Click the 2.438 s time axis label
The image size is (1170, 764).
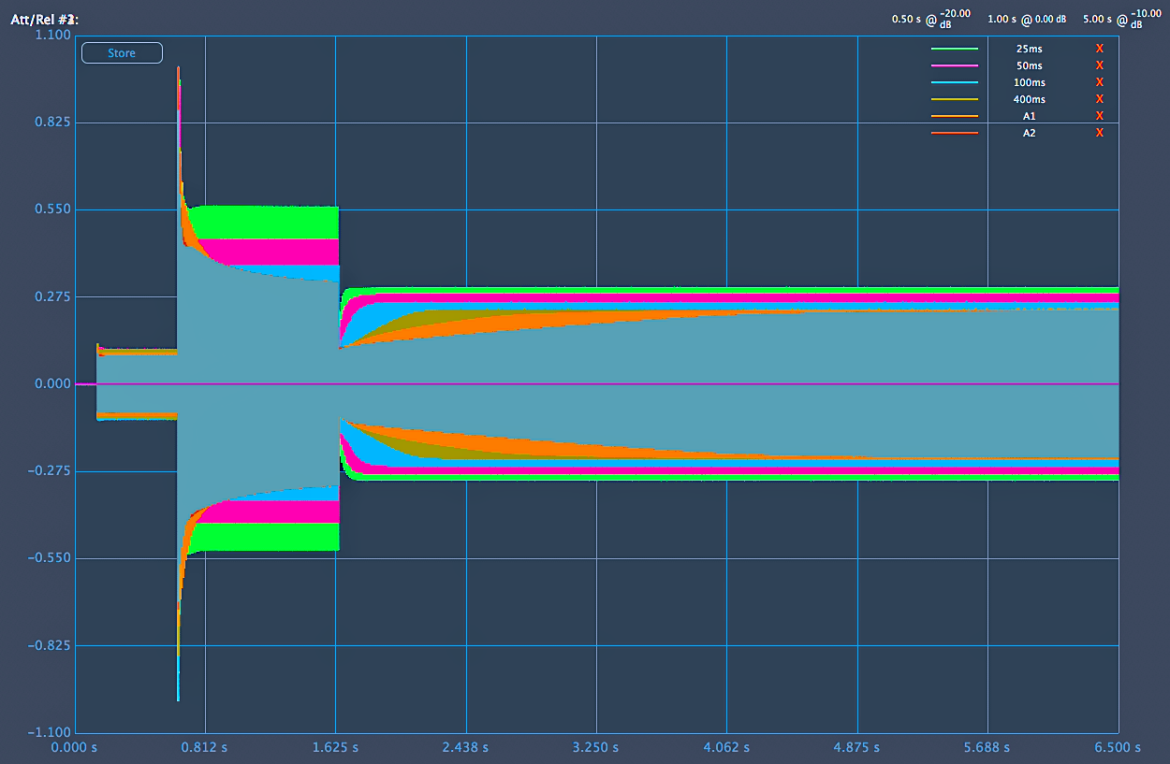pyautogui.click(x=466, y=748)
